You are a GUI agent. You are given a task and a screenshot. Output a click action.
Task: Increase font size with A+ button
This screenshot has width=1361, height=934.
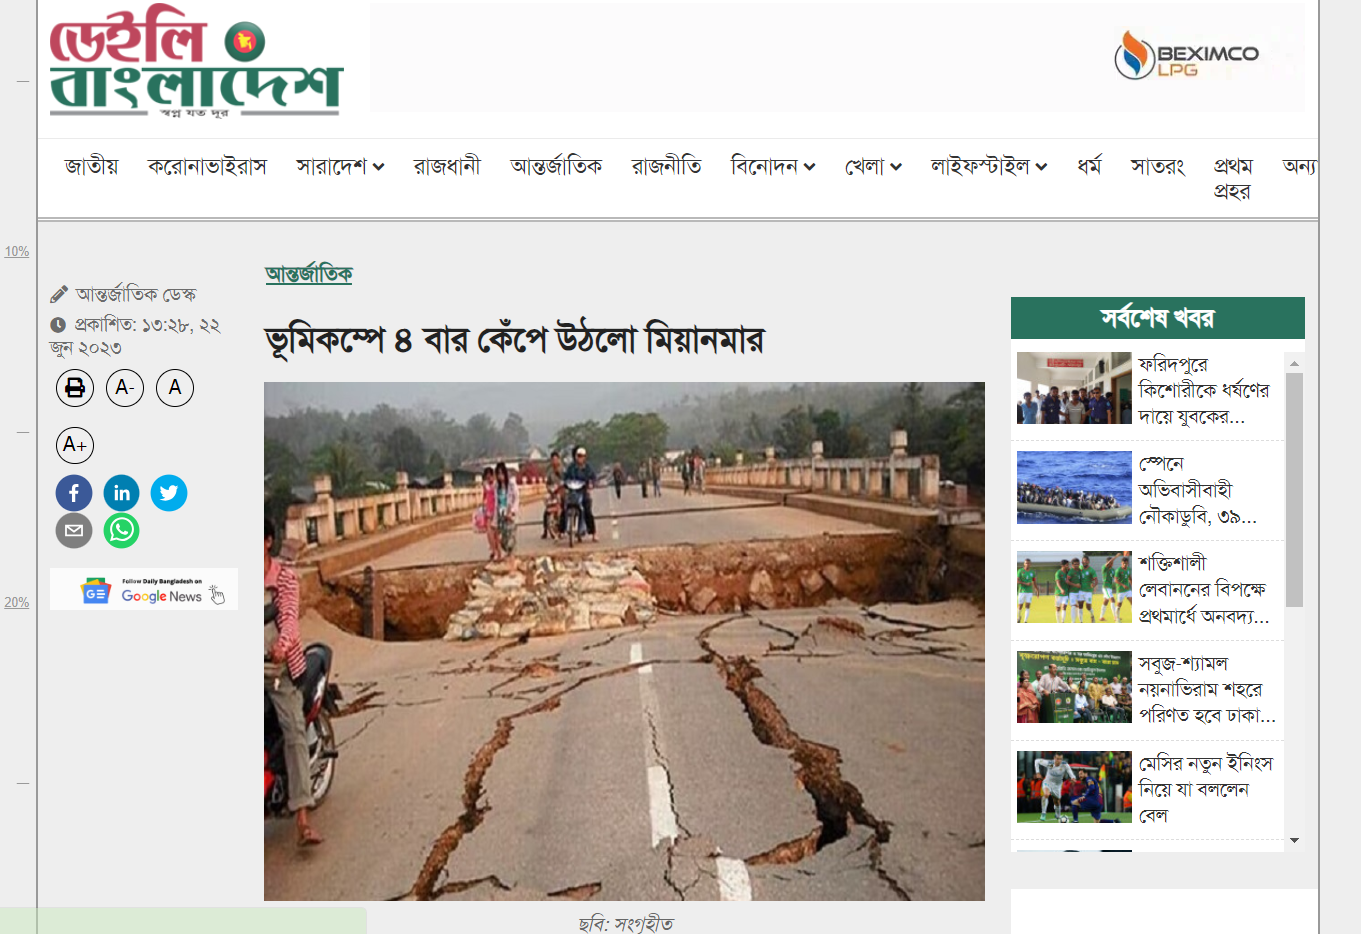[x=75, y=445]
